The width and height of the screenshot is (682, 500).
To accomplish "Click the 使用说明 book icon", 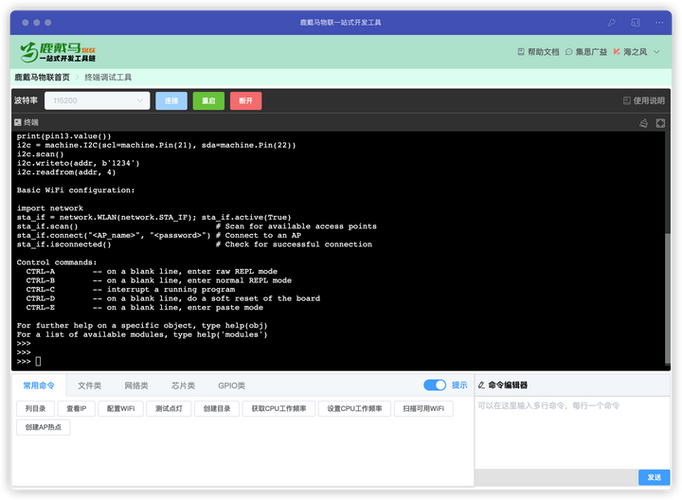I will point(627,100).
